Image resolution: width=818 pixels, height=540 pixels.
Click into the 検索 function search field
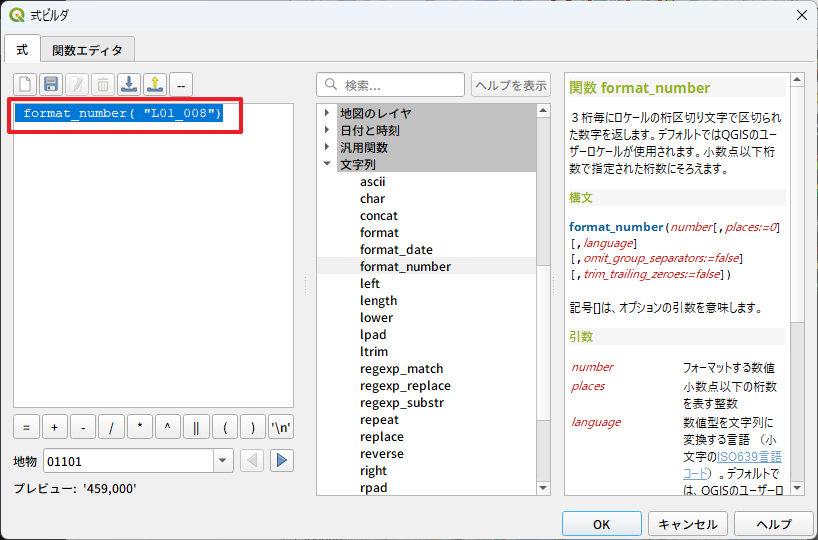point(400,85)
